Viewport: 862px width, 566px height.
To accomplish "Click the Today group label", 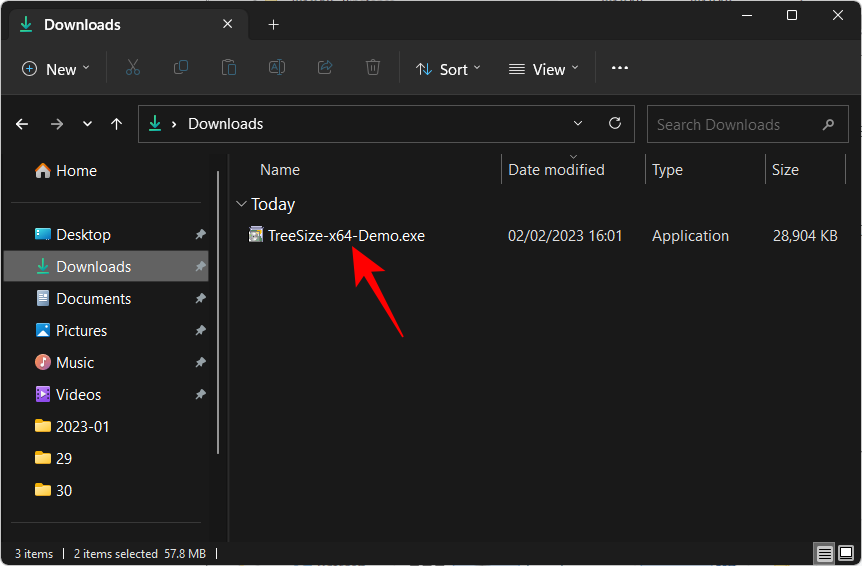I will (x=273, y=204).
